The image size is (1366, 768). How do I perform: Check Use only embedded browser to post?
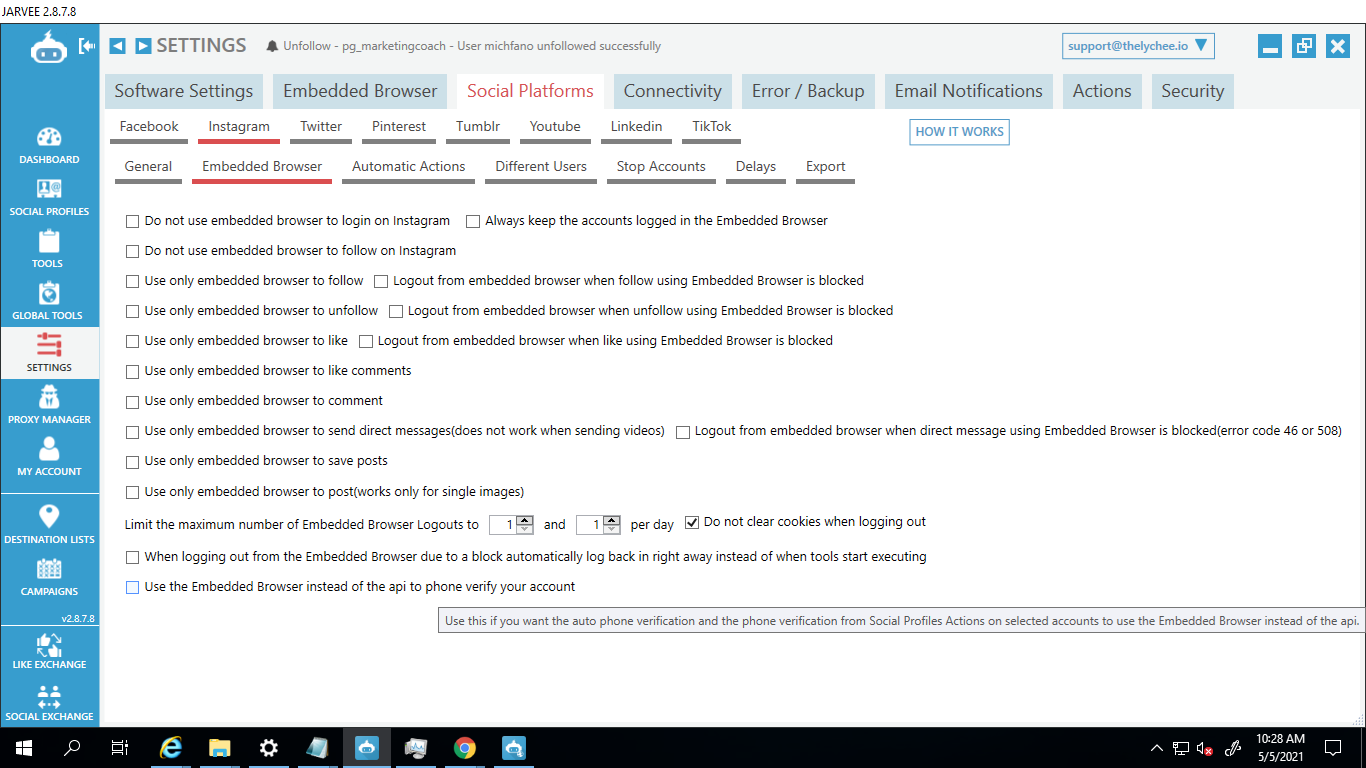tap(132, 492)
